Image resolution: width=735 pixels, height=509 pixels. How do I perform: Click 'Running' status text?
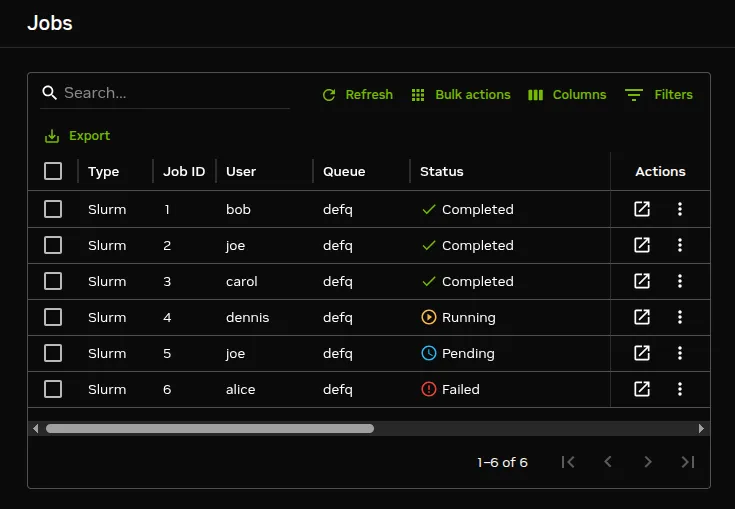click(x=469, y=318)
